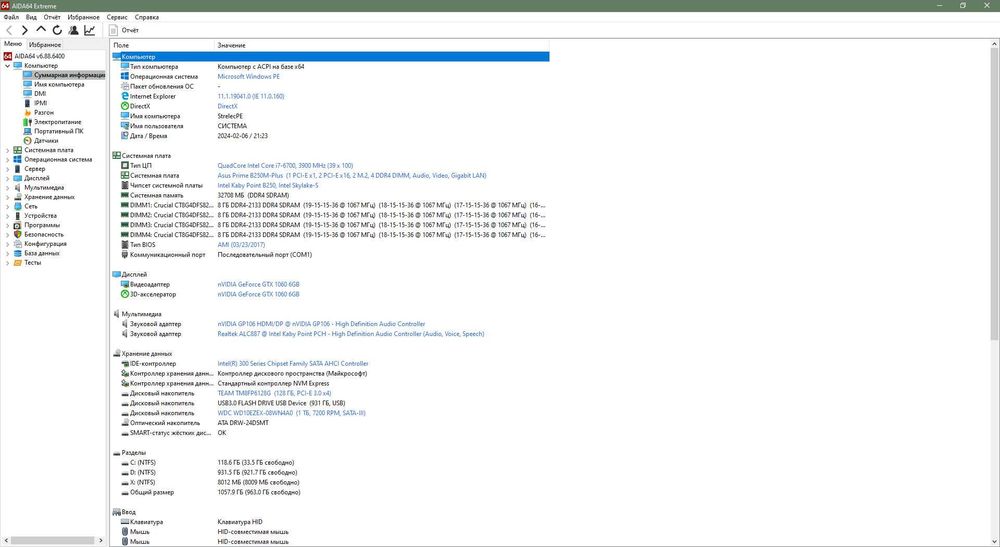
Task: Open the Вид menu
Action: pyautogui.click(x=31, y=17)
